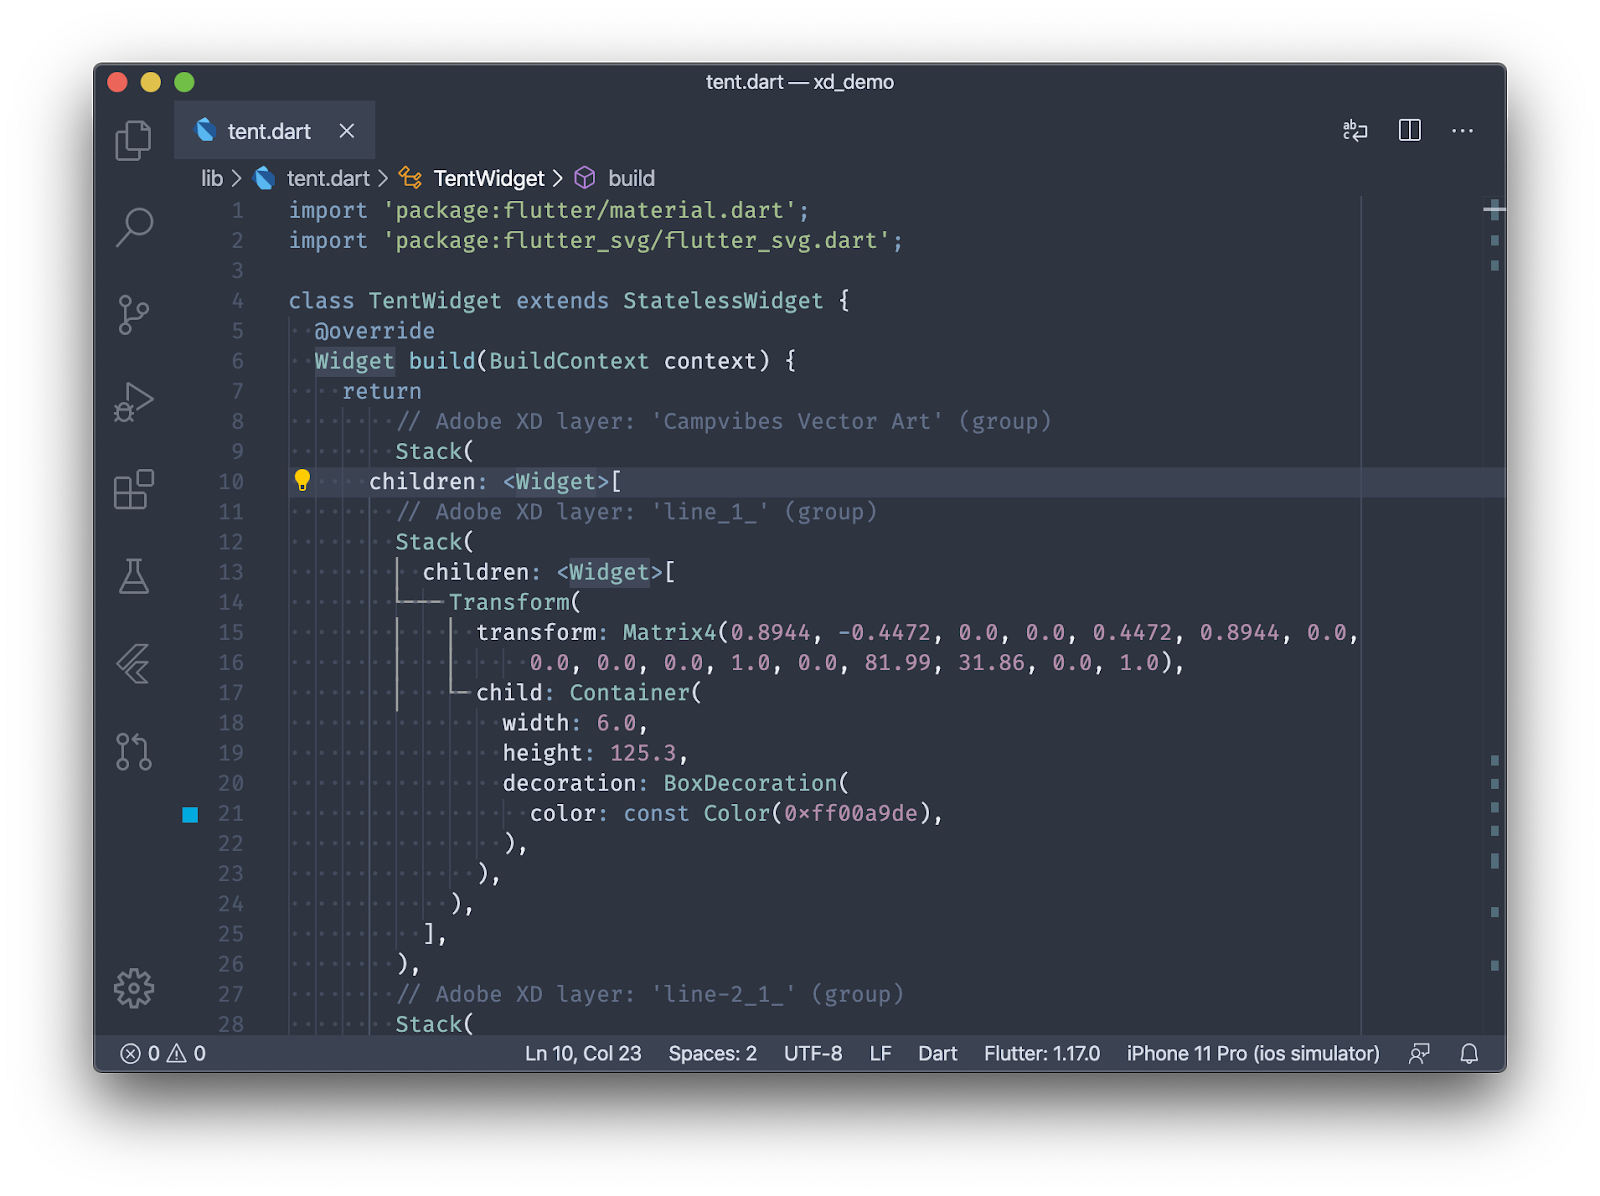Click 'Transform(' on line 14
Image resolution: width=1600 pixels, height=1196 pixels.
coord(515,602)
